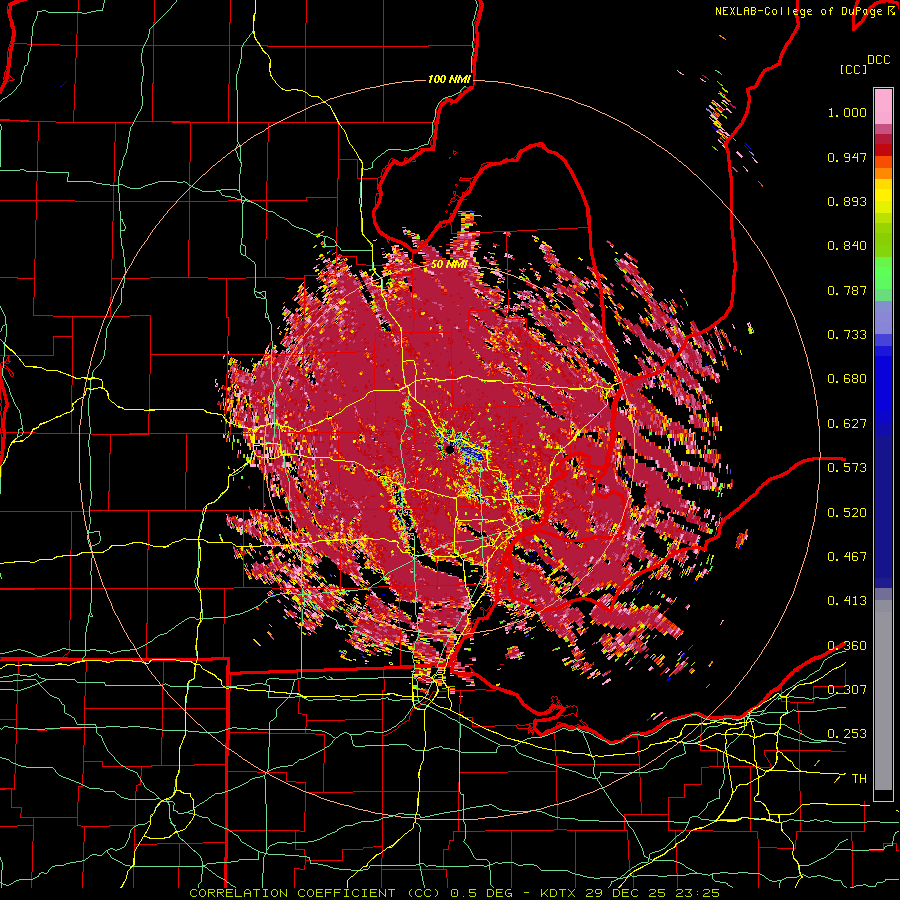Click the 100 NMI range ring label

point(449,79)
